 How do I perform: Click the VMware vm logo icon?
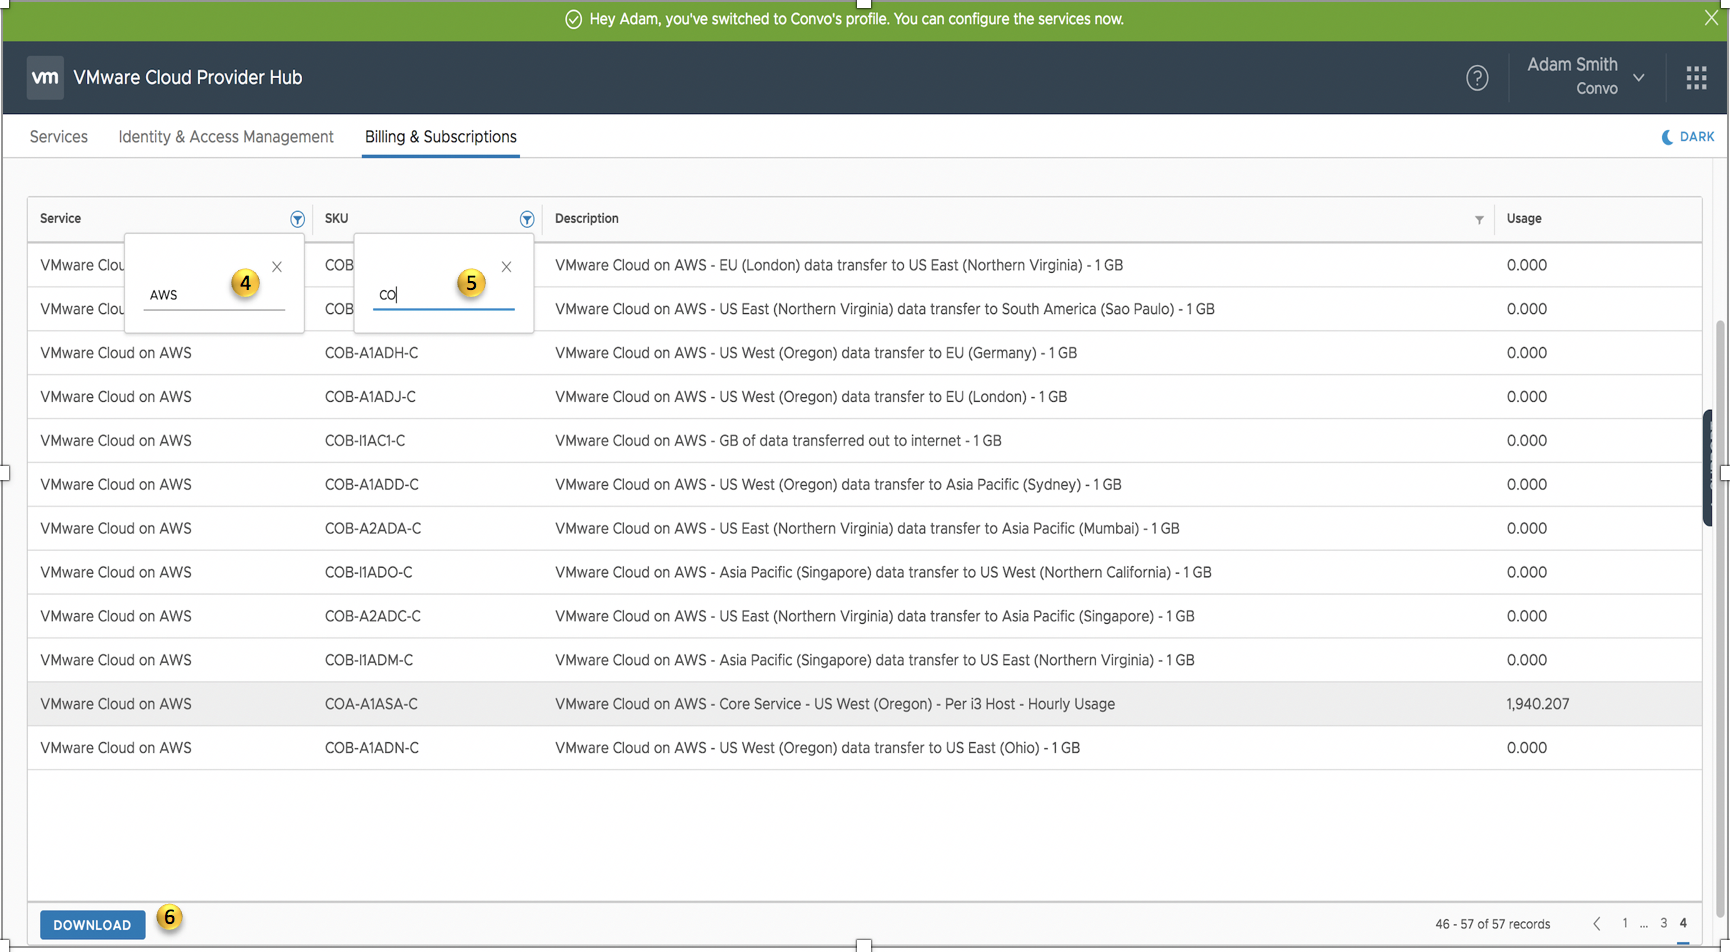(45, 78)
